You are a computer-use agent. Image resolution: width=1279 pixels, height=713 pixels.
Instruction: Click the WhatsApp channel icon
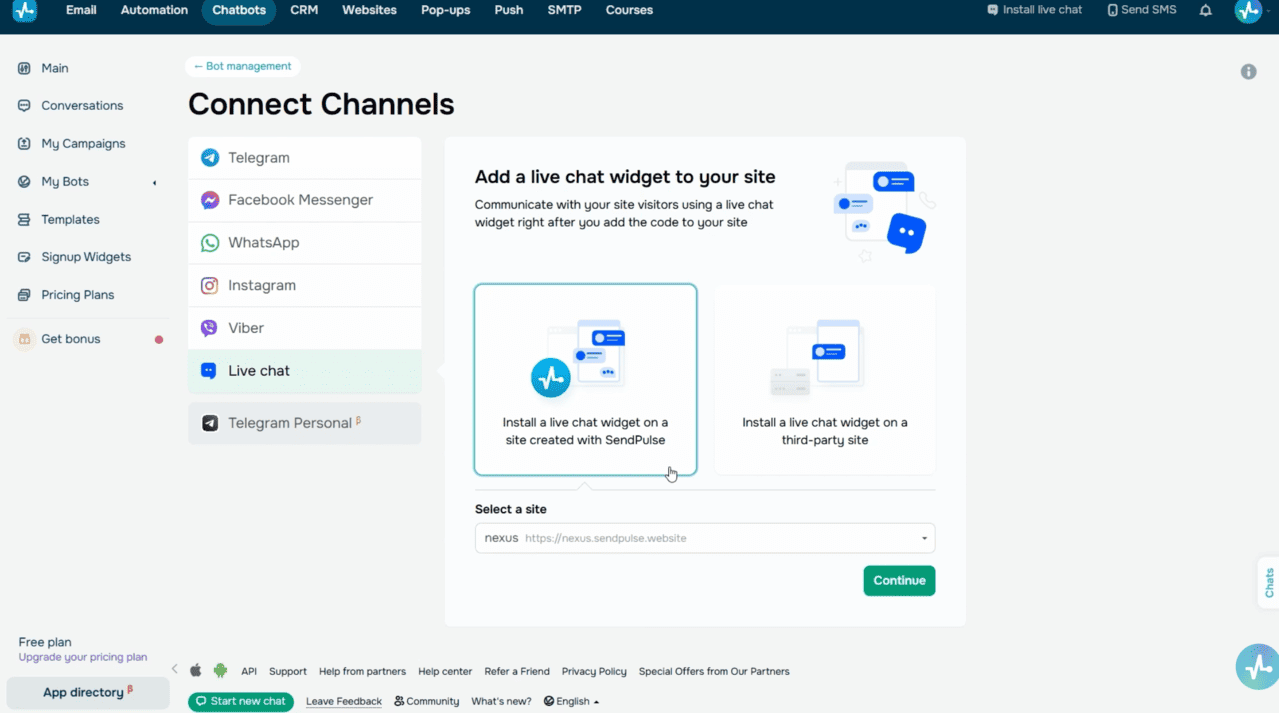point(210,243)
